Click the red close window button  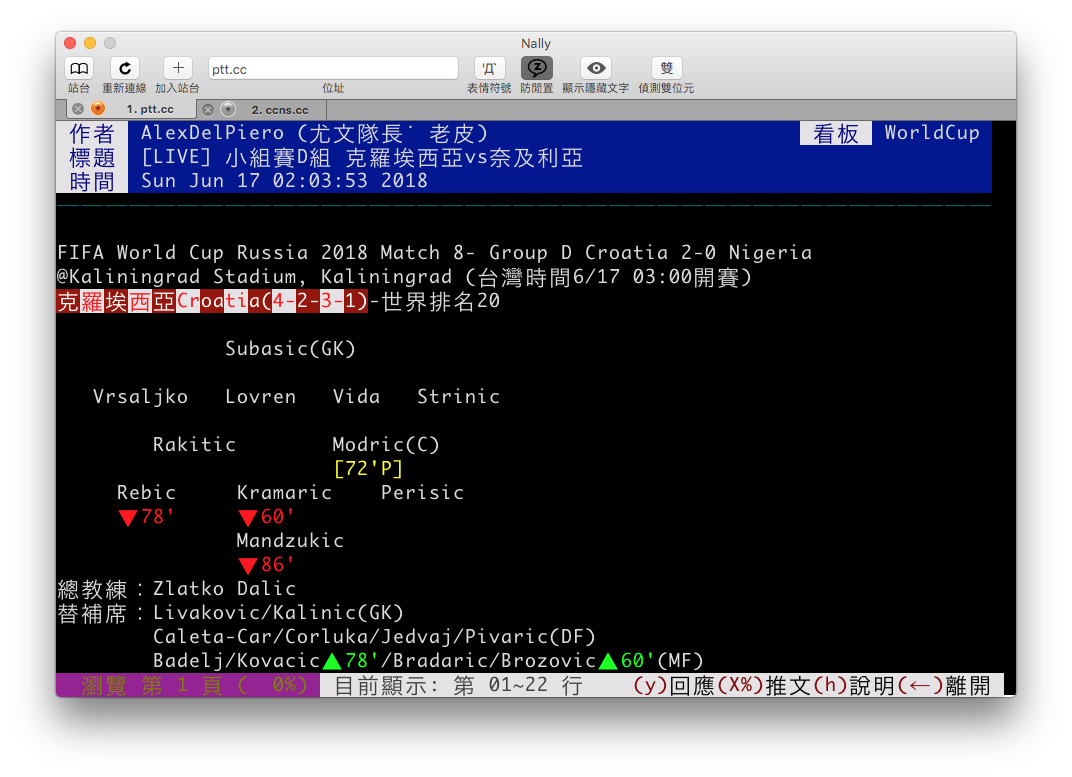coord(70,43)
